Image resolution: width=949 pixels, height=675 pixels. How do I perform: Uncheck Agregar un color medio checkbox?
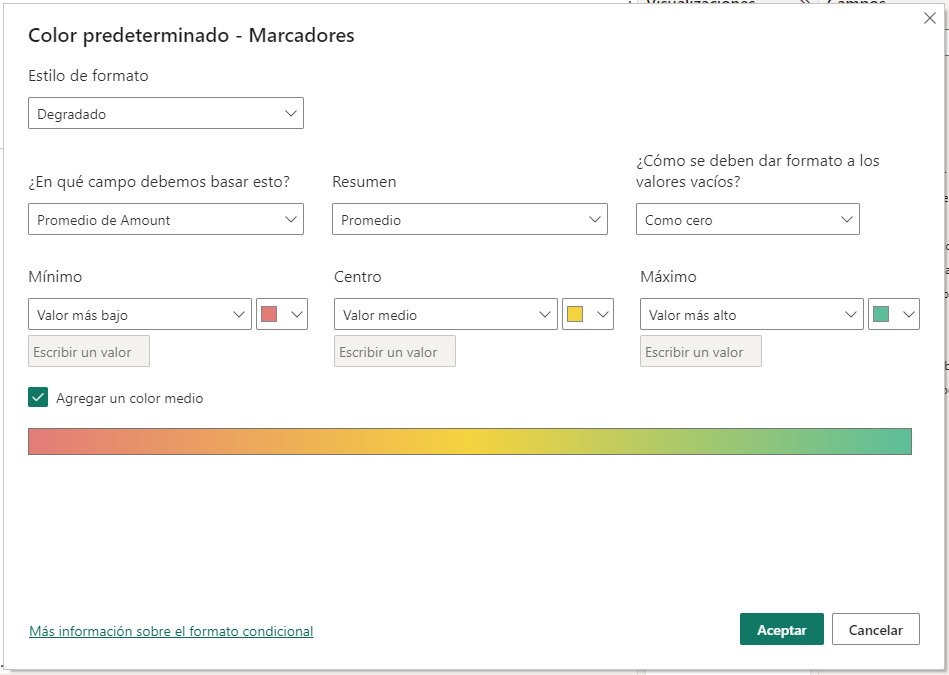(38, 398)
